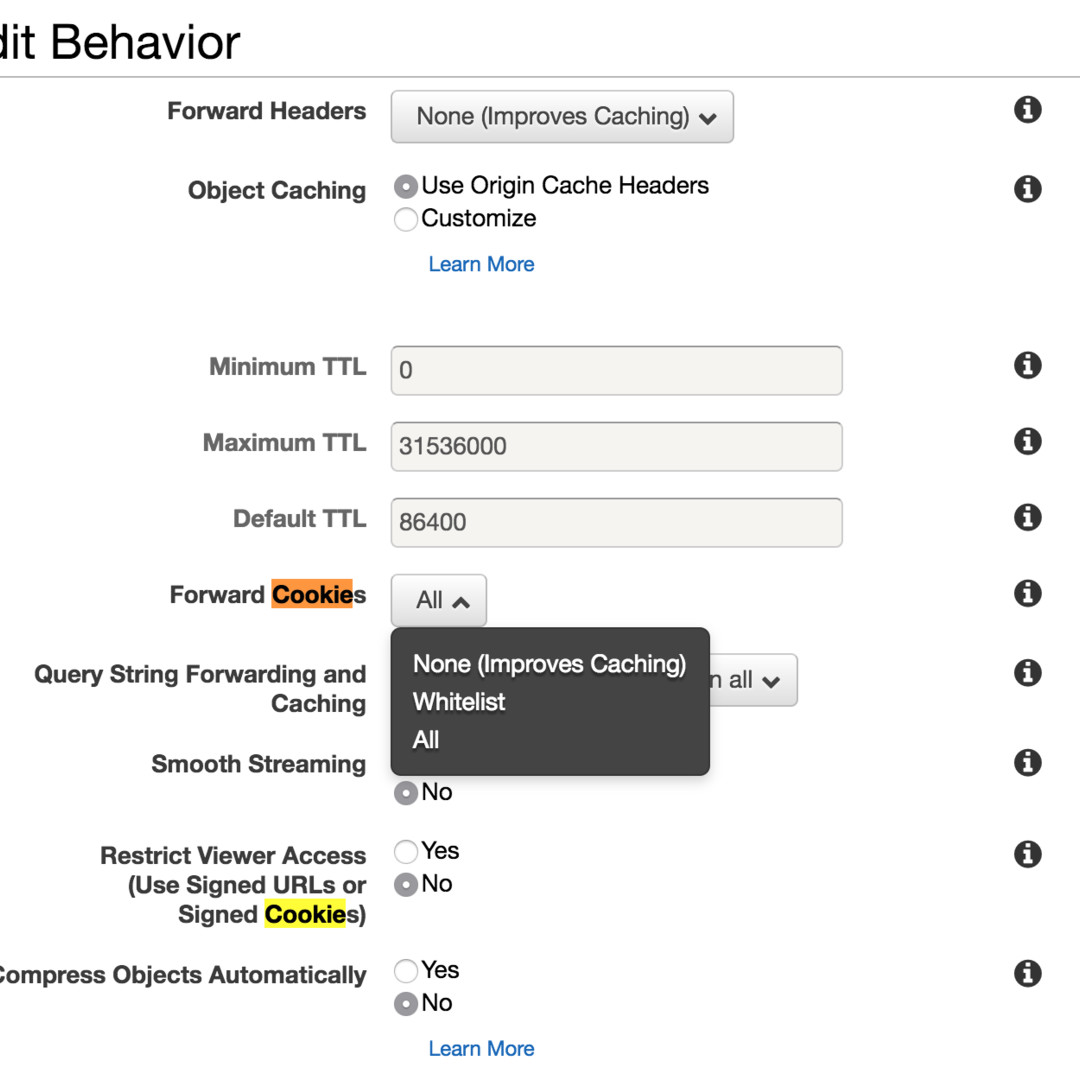Image resolution: width=1080 pixels, height=1080 pixels.
Task: Open the Query String Forwarding dropdown
Action: [754, 681]
